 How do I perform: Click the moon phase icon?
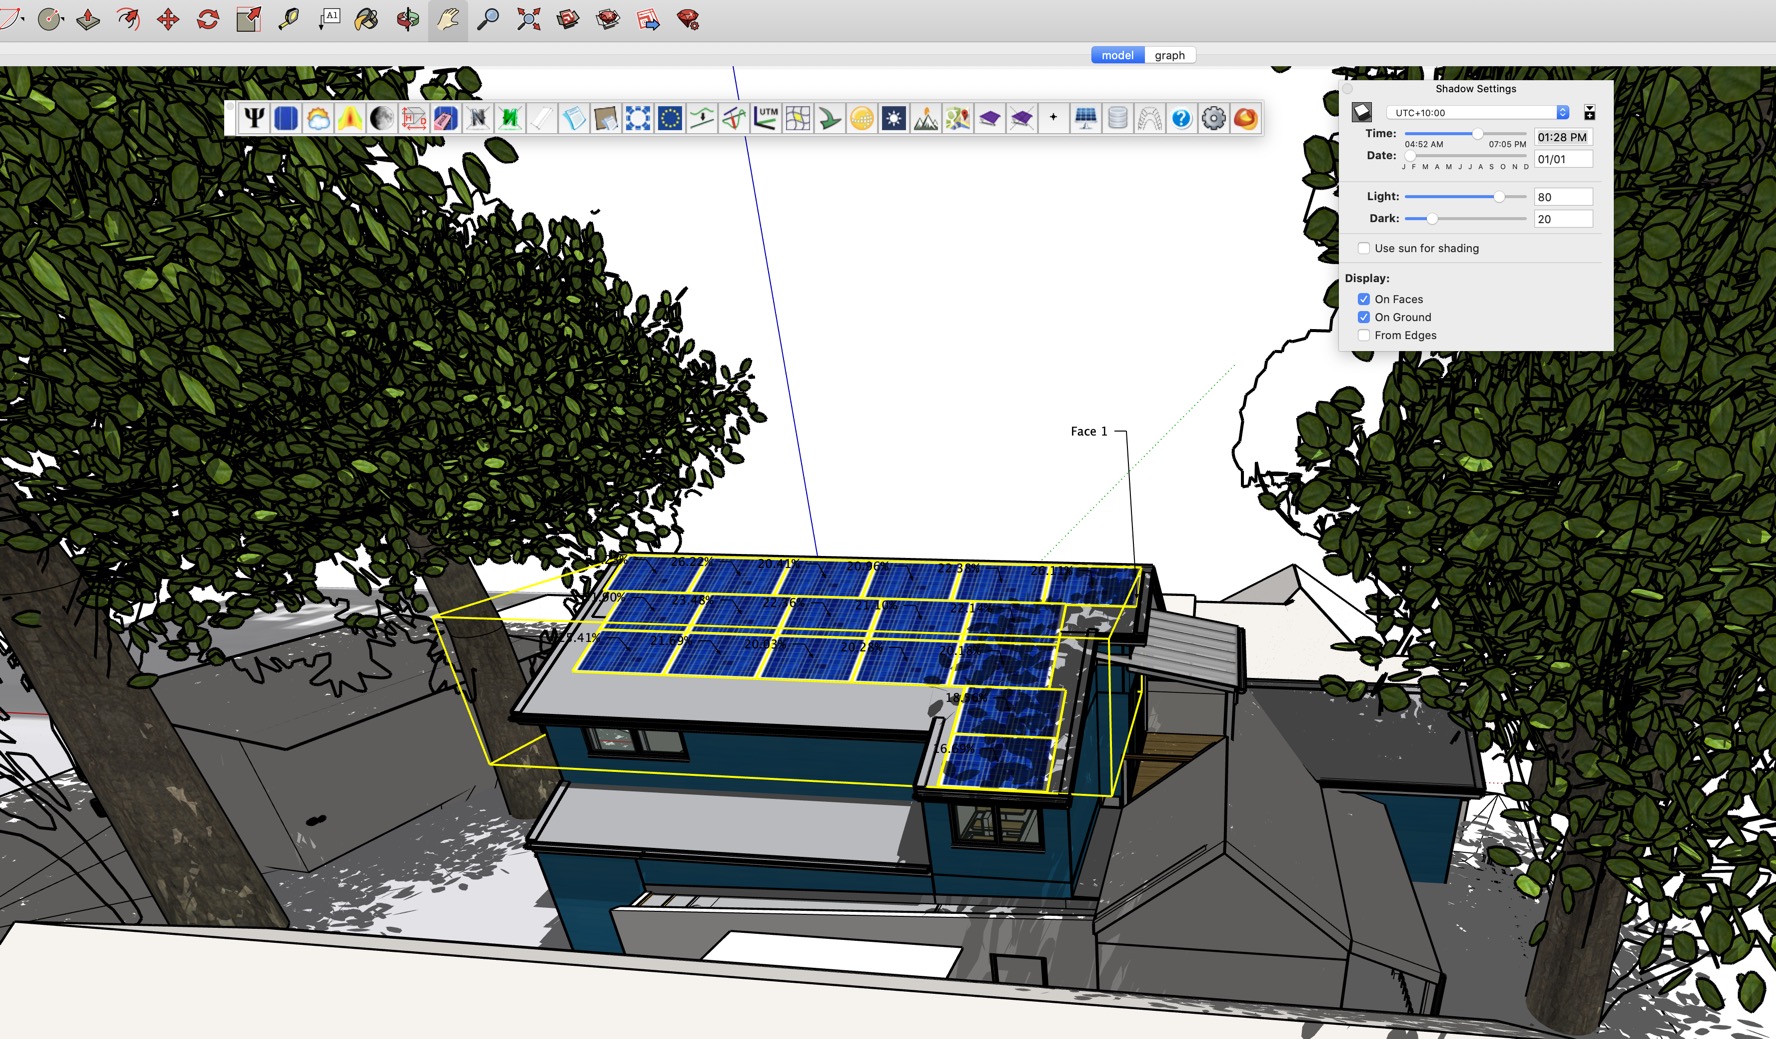pyautogui.click(x=382, y=118)
